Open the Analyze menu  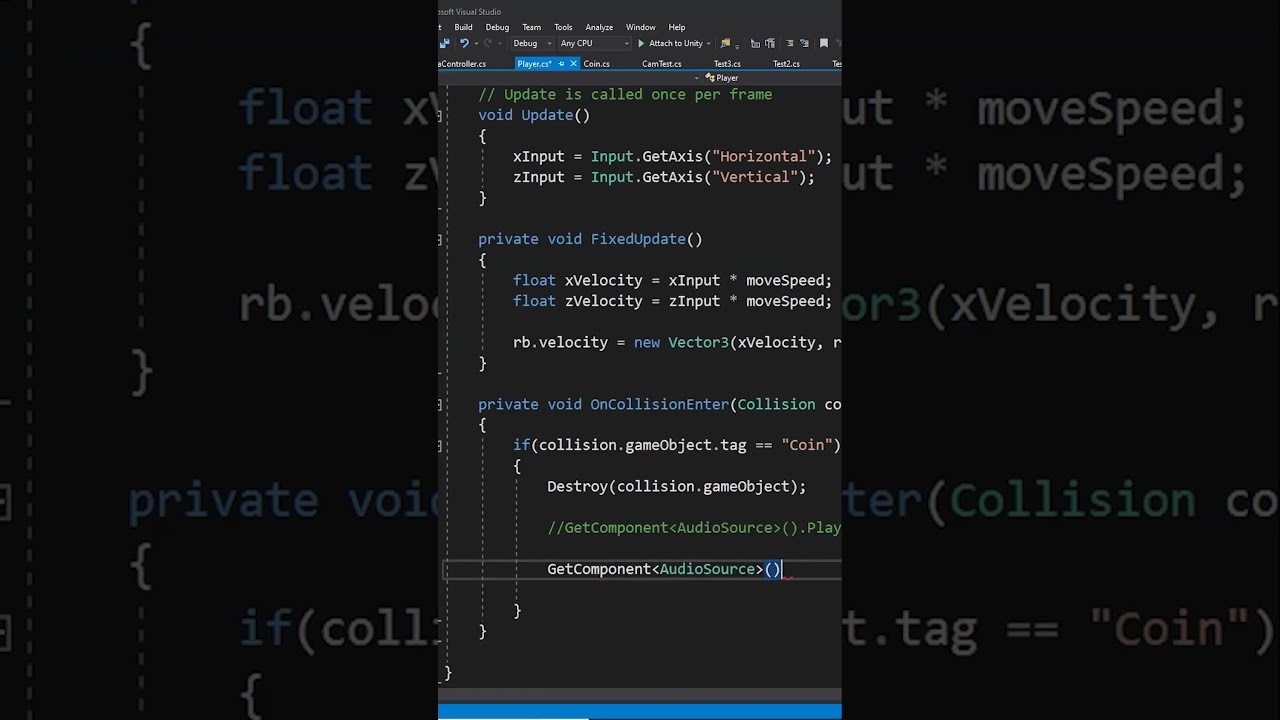tap(599, 27)
